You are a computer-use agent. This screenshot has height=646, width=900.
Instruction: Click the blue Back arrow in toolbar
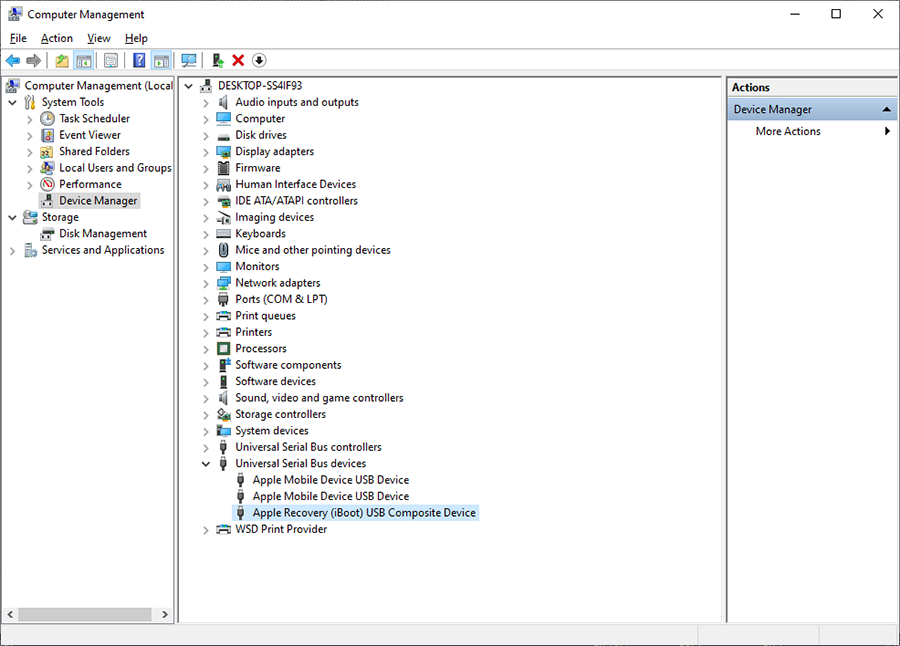click(x=13, y=61)
